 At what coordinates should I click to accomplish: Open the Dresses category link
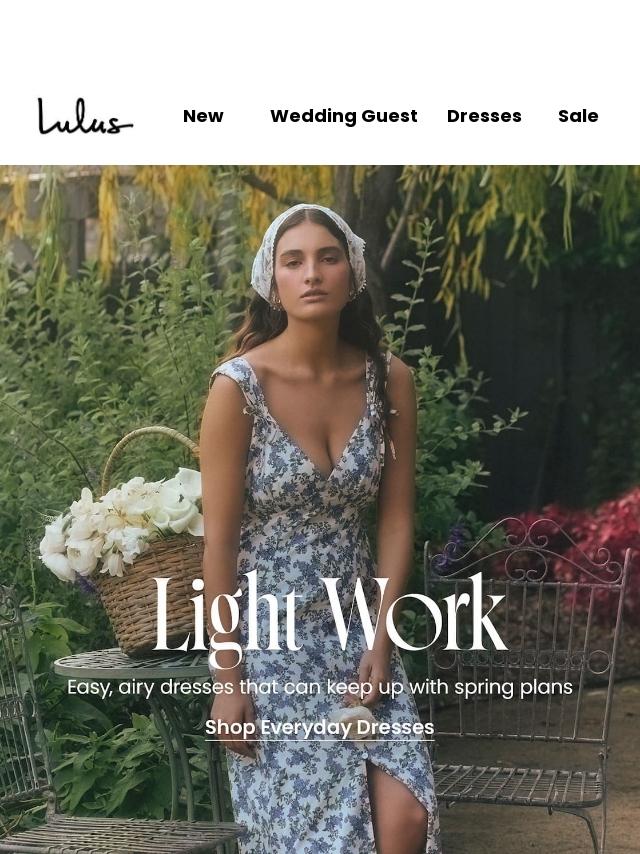[x=484, y=116]
